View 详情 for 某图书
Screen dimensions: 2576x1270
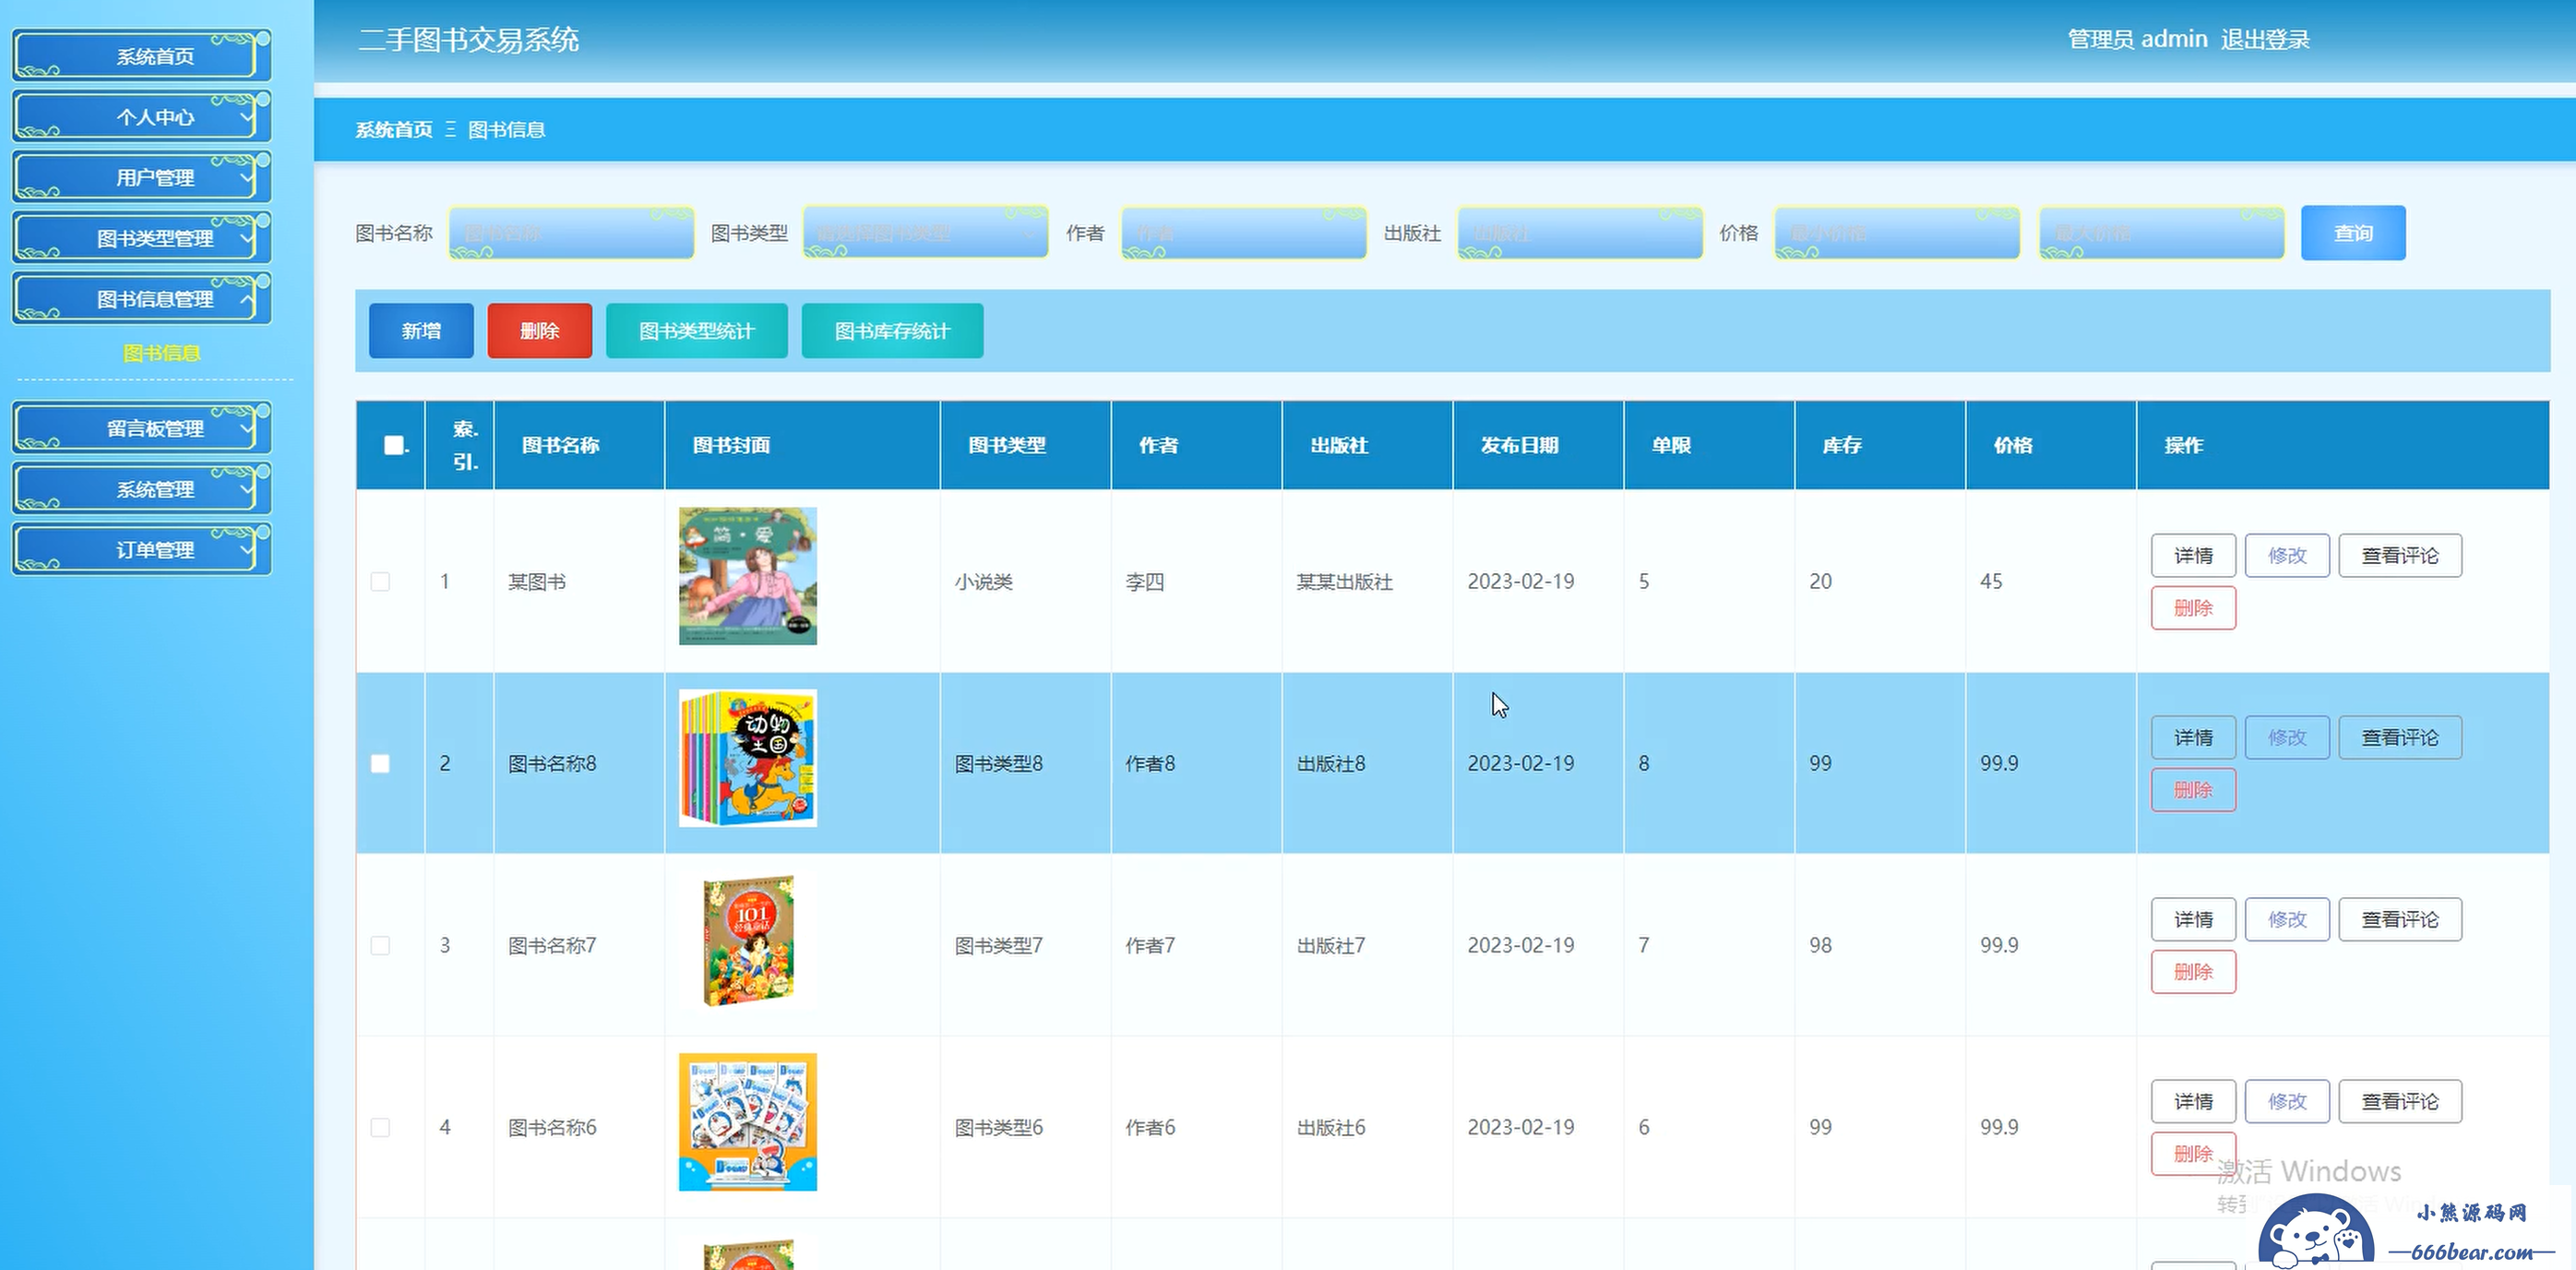click(2193, 555)
